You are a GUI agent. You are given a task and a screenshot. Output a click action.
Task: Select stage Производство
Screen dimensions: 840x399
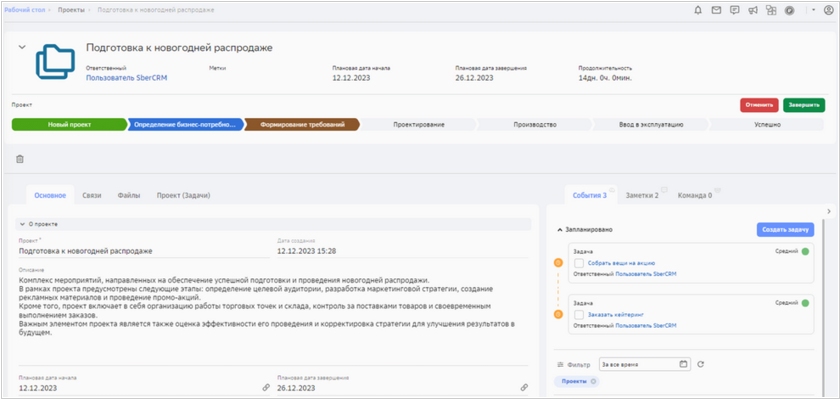tap(535, 125)
